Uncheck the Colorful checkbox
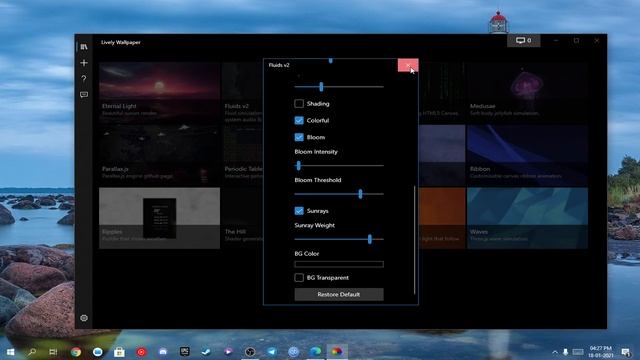This screenshot has width=640, height=360. pos(299,120)
